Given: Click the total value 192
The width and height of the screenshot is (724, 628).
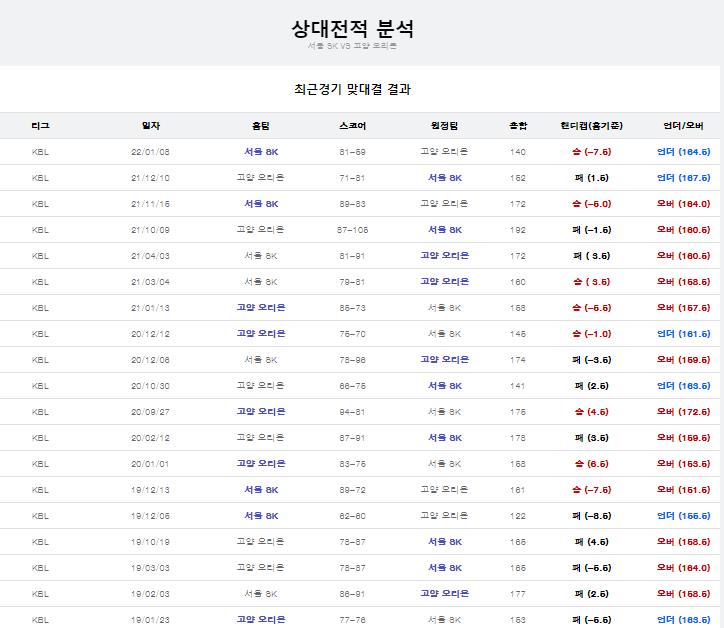Looking at the screenshot, I should click(x=518, y=230).
